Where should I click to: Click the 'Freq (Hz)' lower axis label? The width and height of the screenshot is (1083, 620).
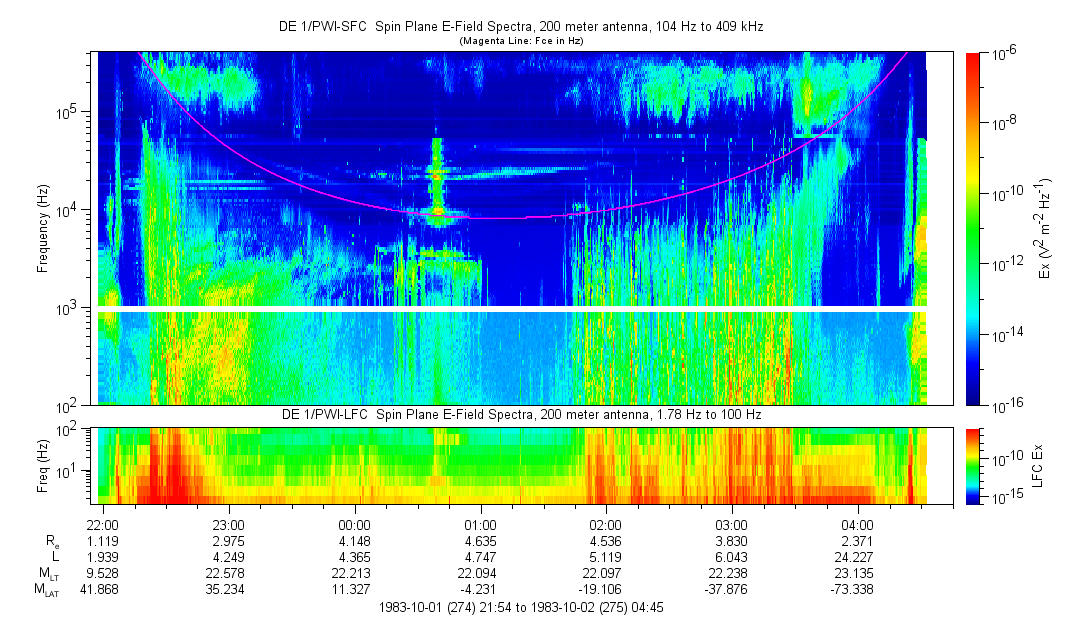[43, 466]
